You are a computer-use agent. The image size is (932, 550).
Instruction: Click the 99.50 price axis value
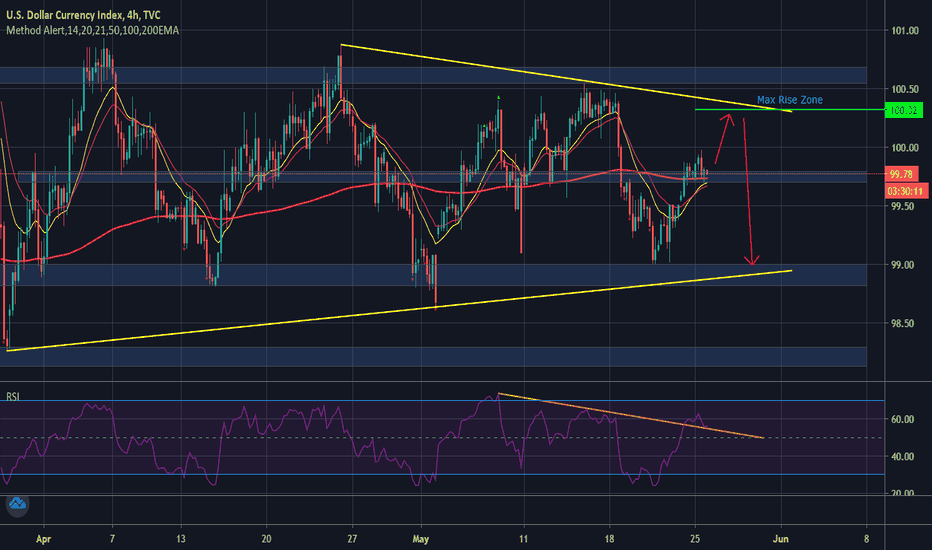(902, 206)
